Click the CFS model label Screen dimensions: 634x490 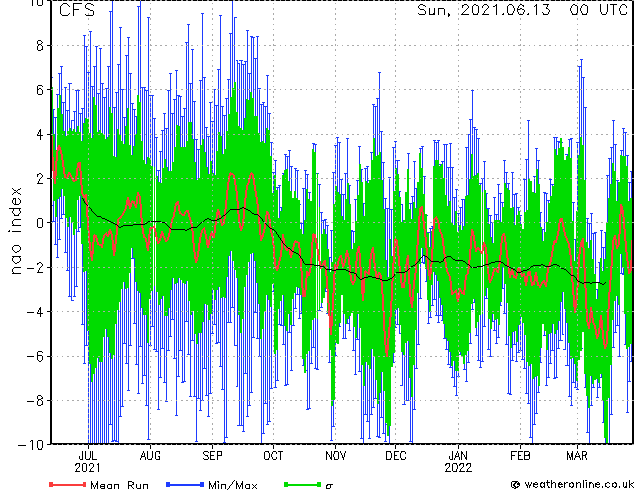click(77, 10)
